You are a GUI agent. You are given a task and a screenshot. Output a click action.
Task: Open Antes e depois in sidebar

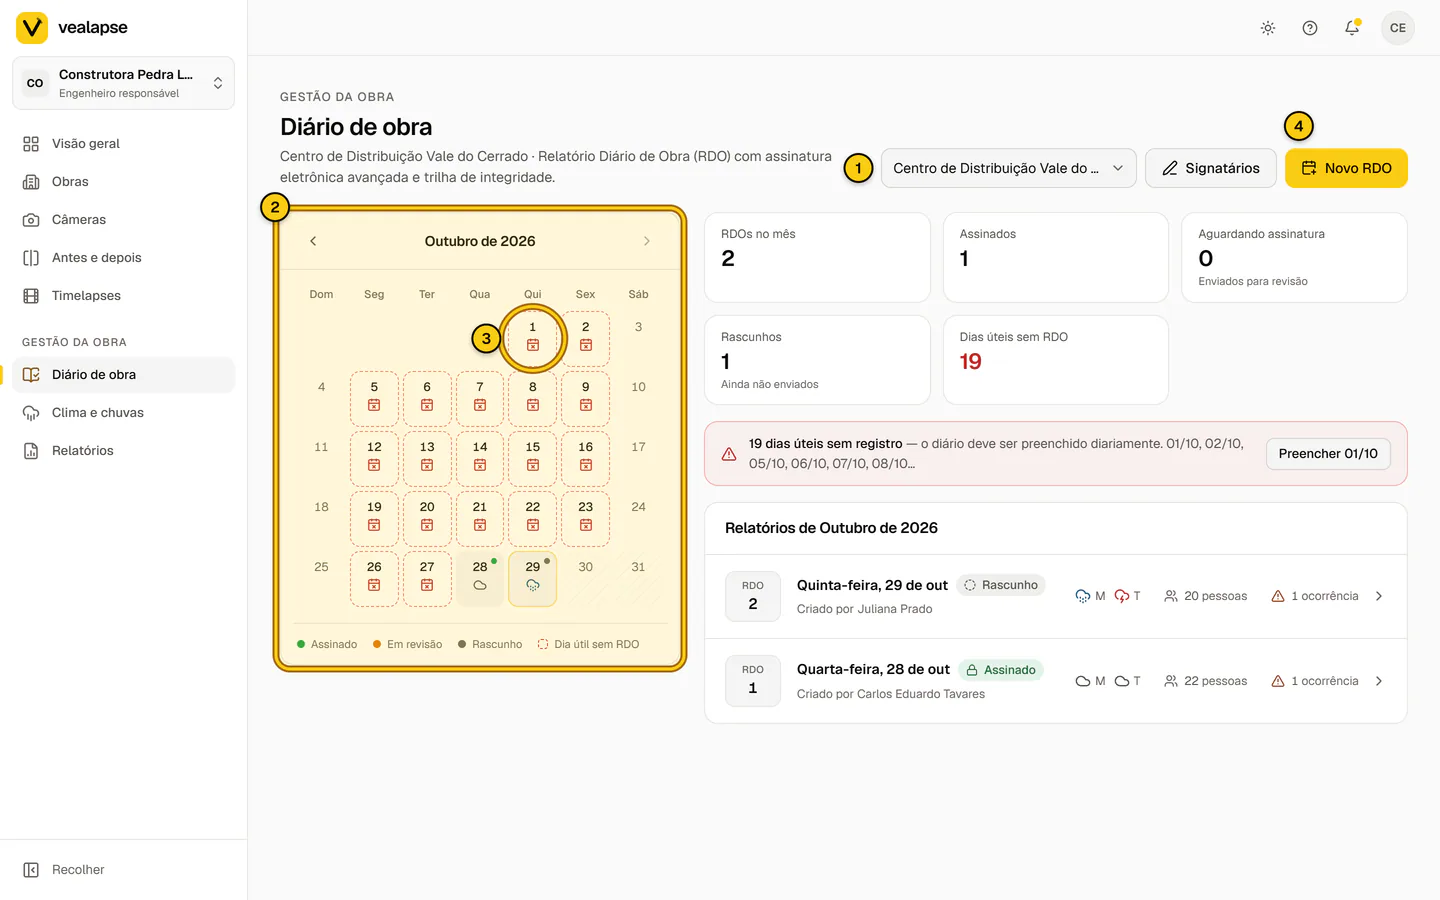123,258
